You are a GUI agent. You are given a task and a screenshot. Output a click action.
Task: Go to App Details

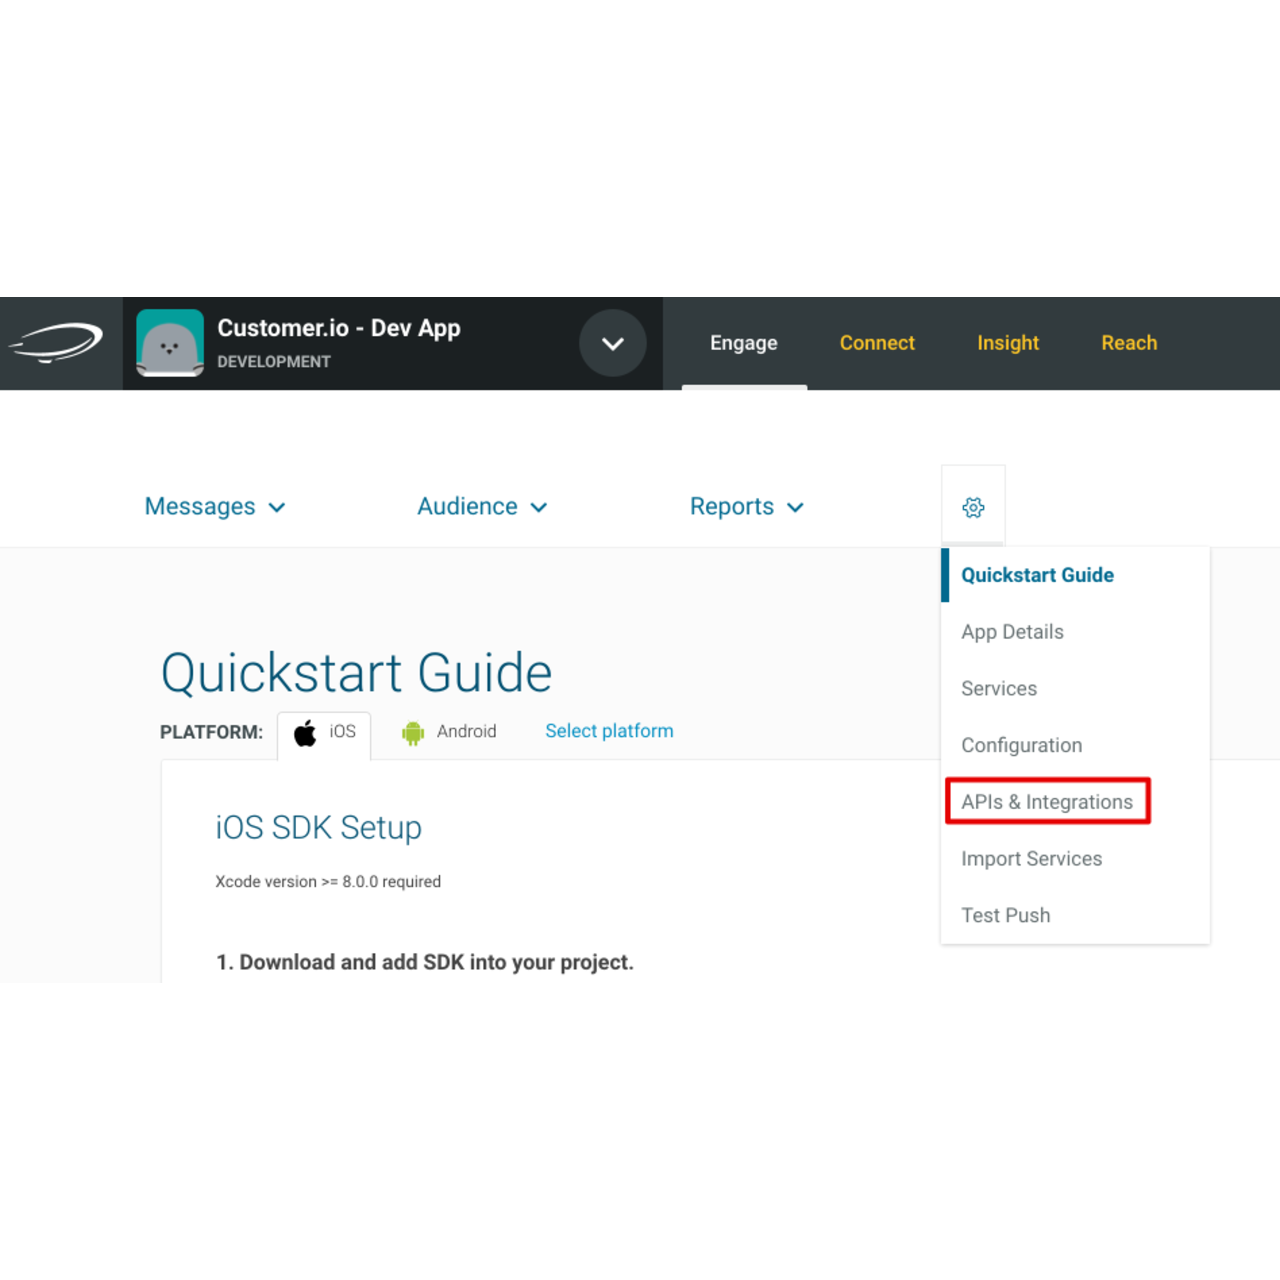[x=1012, y=632]
